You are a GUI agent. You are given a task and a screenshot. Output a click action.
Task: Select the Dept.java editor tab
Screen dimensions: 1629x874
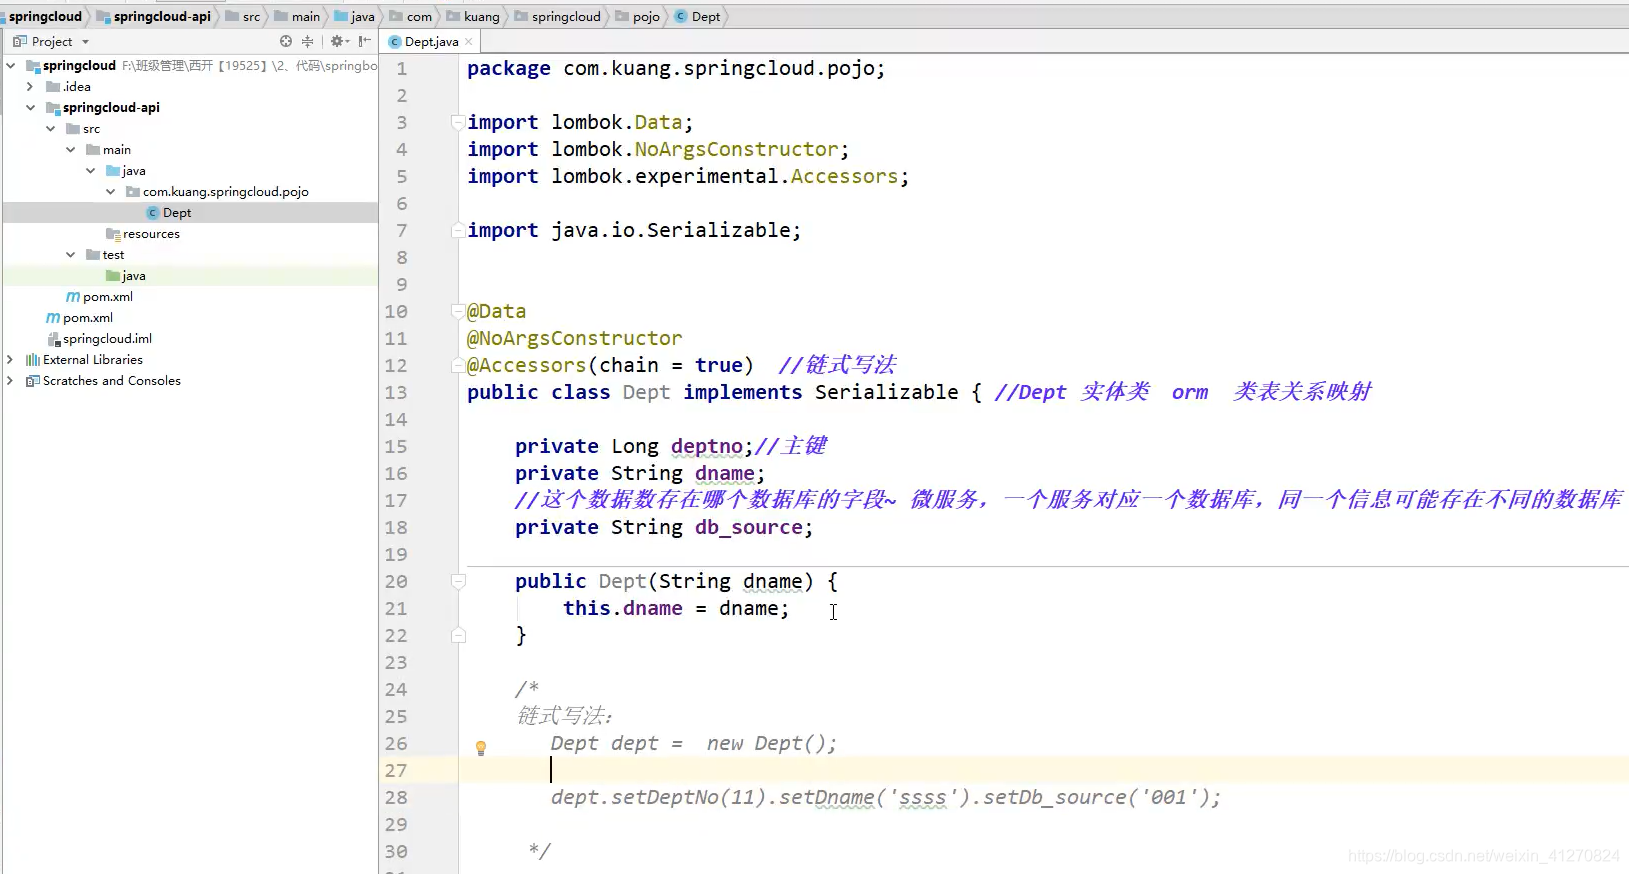click(431, 42)
